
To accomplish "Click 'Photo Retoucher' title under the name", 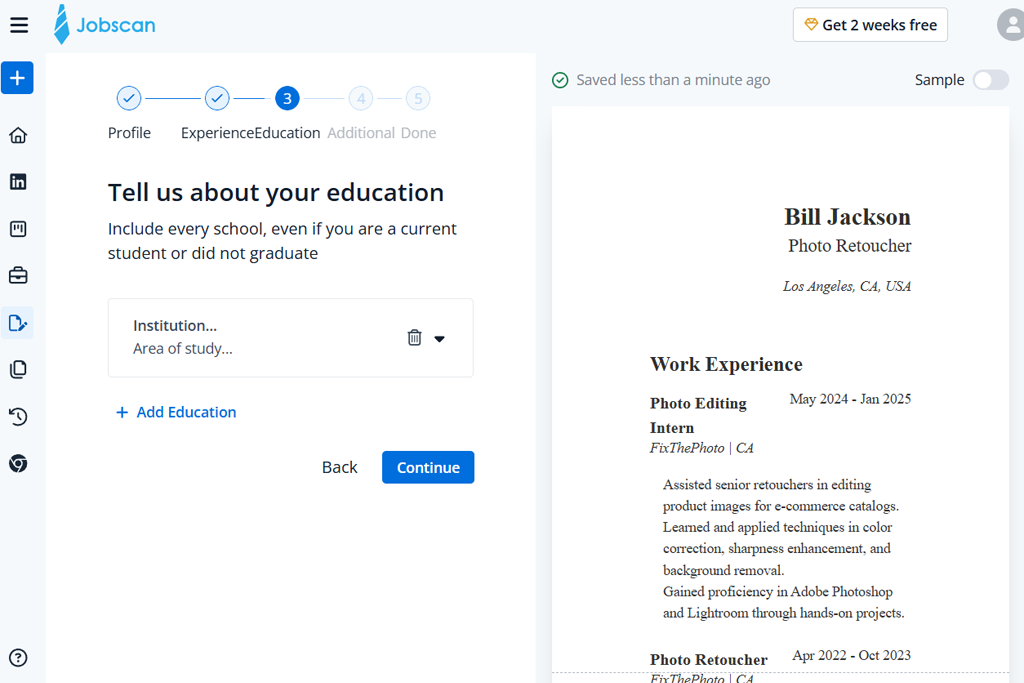I will pos(849,246).
